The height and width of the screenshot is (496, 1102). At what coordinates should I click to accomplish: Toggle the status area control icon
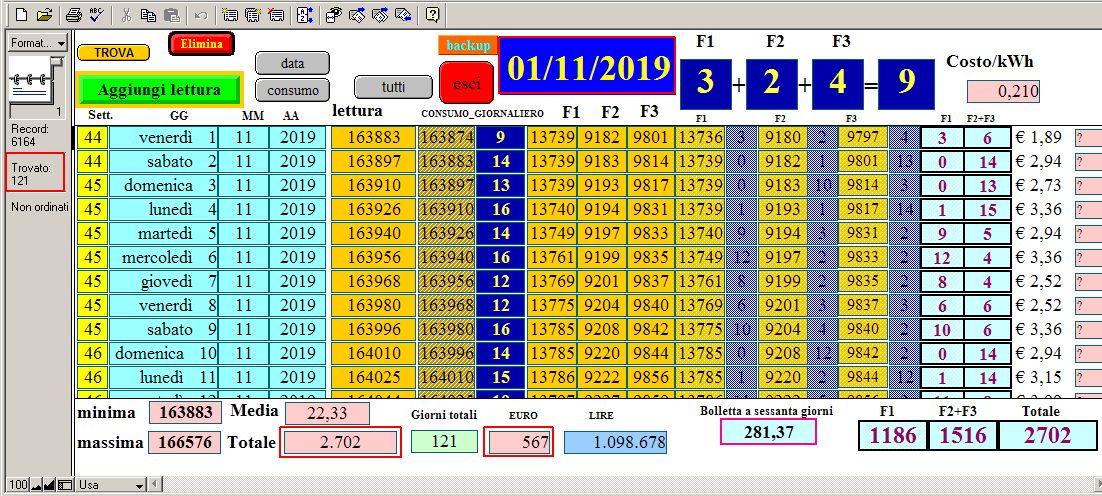[x=65, y=485]
